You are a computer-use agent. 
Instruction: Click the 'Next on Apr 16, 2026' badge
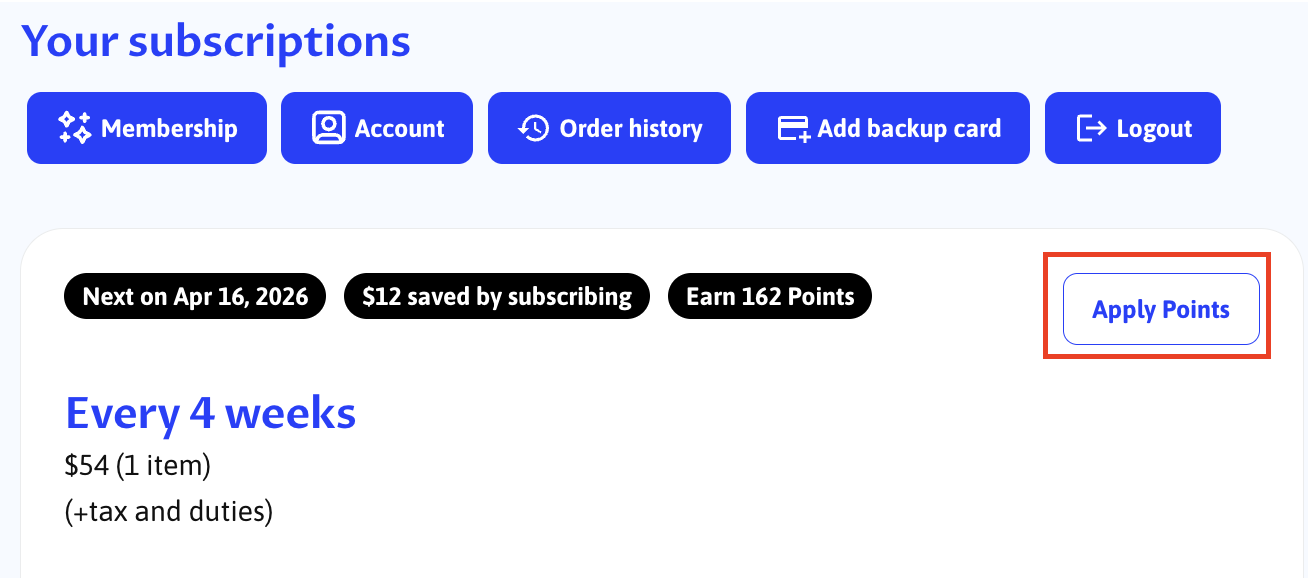click(x=195, y=297)
